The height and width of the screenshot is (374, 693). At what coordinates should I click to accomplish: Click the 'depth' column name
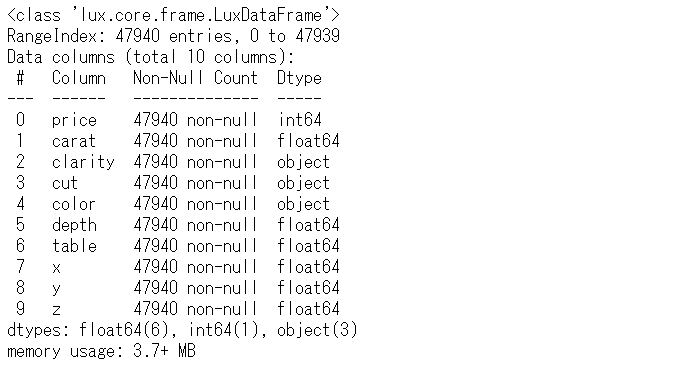pyautogui.click(x=74, y=225)
